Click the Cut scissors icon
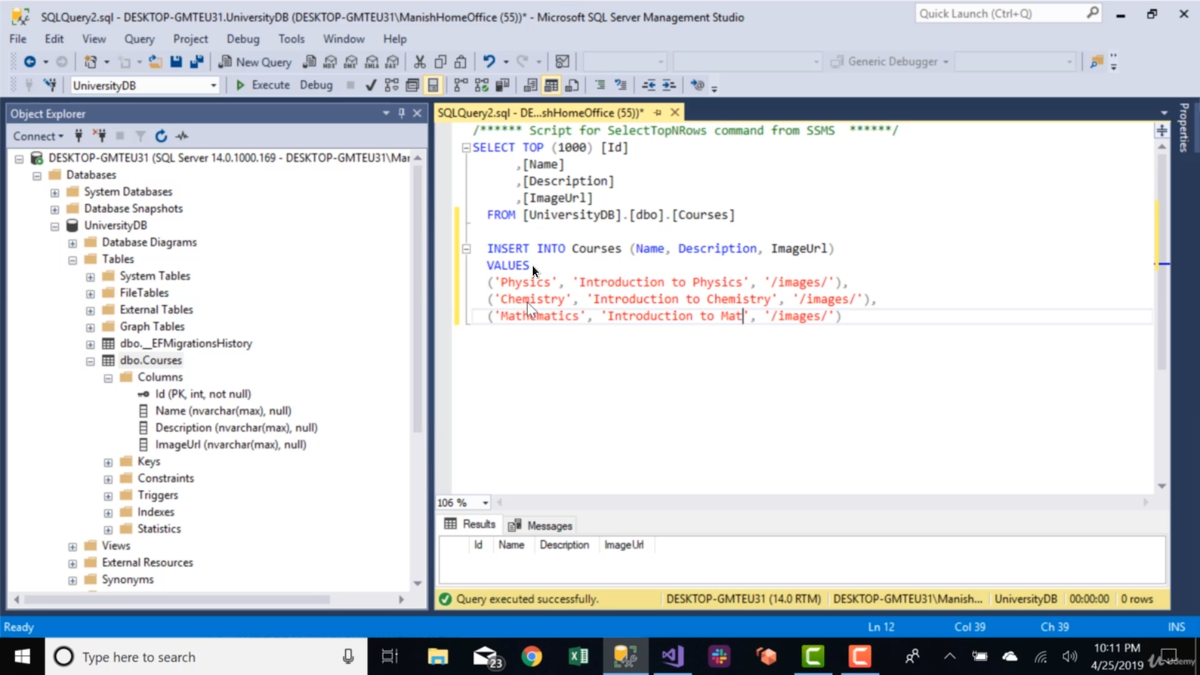Screen dimensions: 1200x675 pos(419,62)
